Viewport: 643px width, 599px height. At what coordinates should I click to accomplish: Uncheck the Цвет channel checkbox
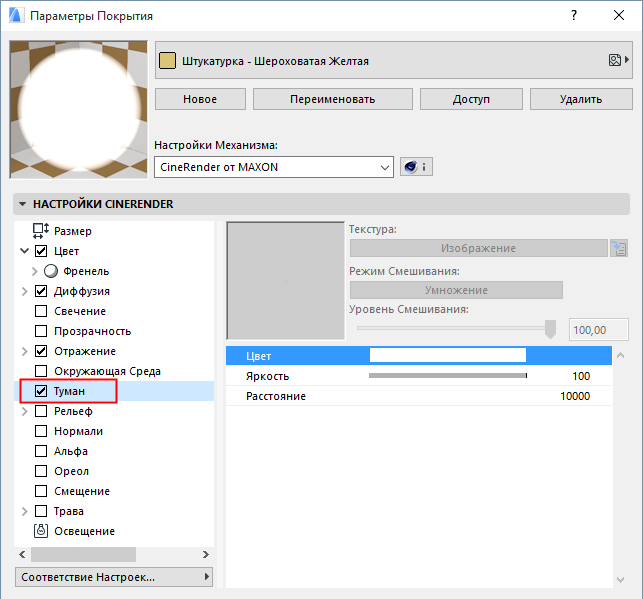coord(41,251)
